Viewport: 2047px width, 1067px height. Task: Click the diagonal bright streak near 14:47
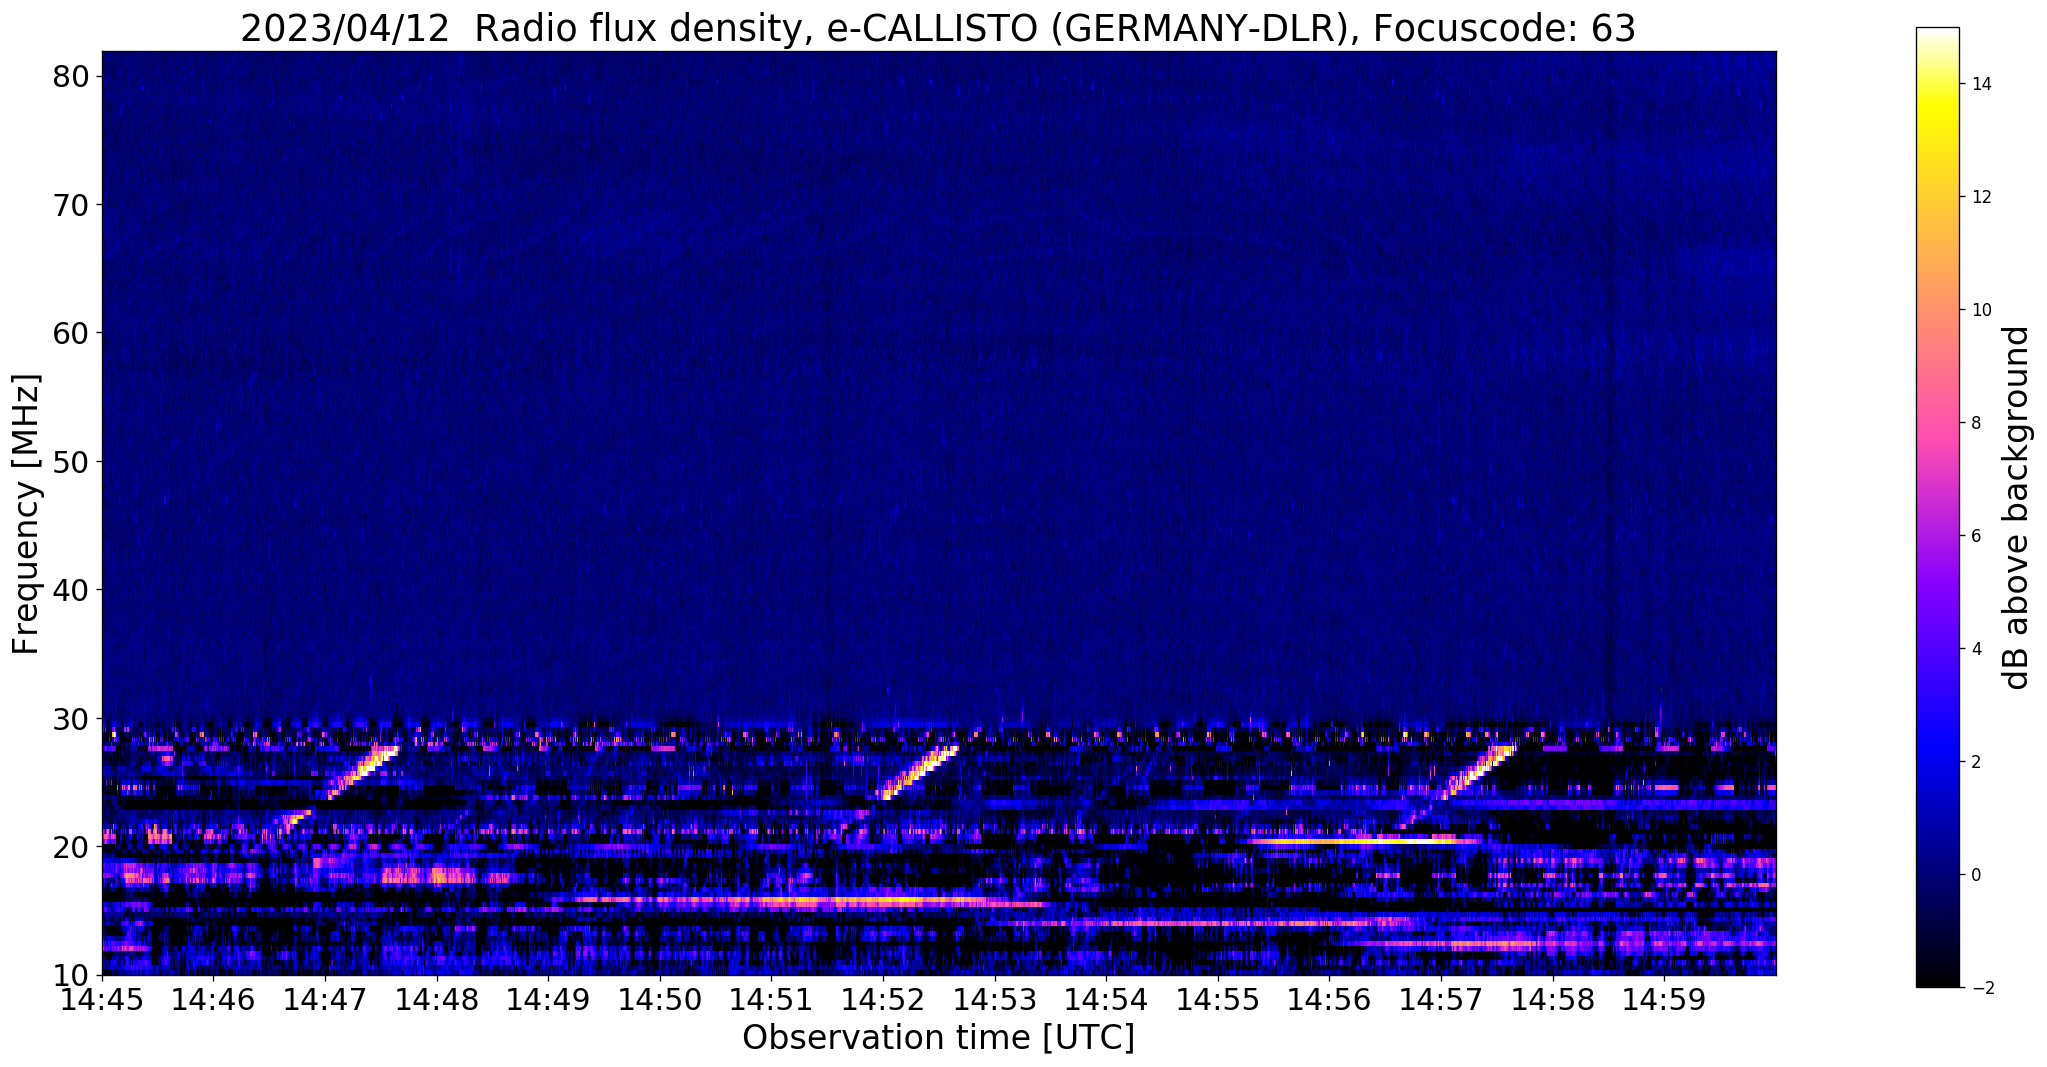coord(363,772)
